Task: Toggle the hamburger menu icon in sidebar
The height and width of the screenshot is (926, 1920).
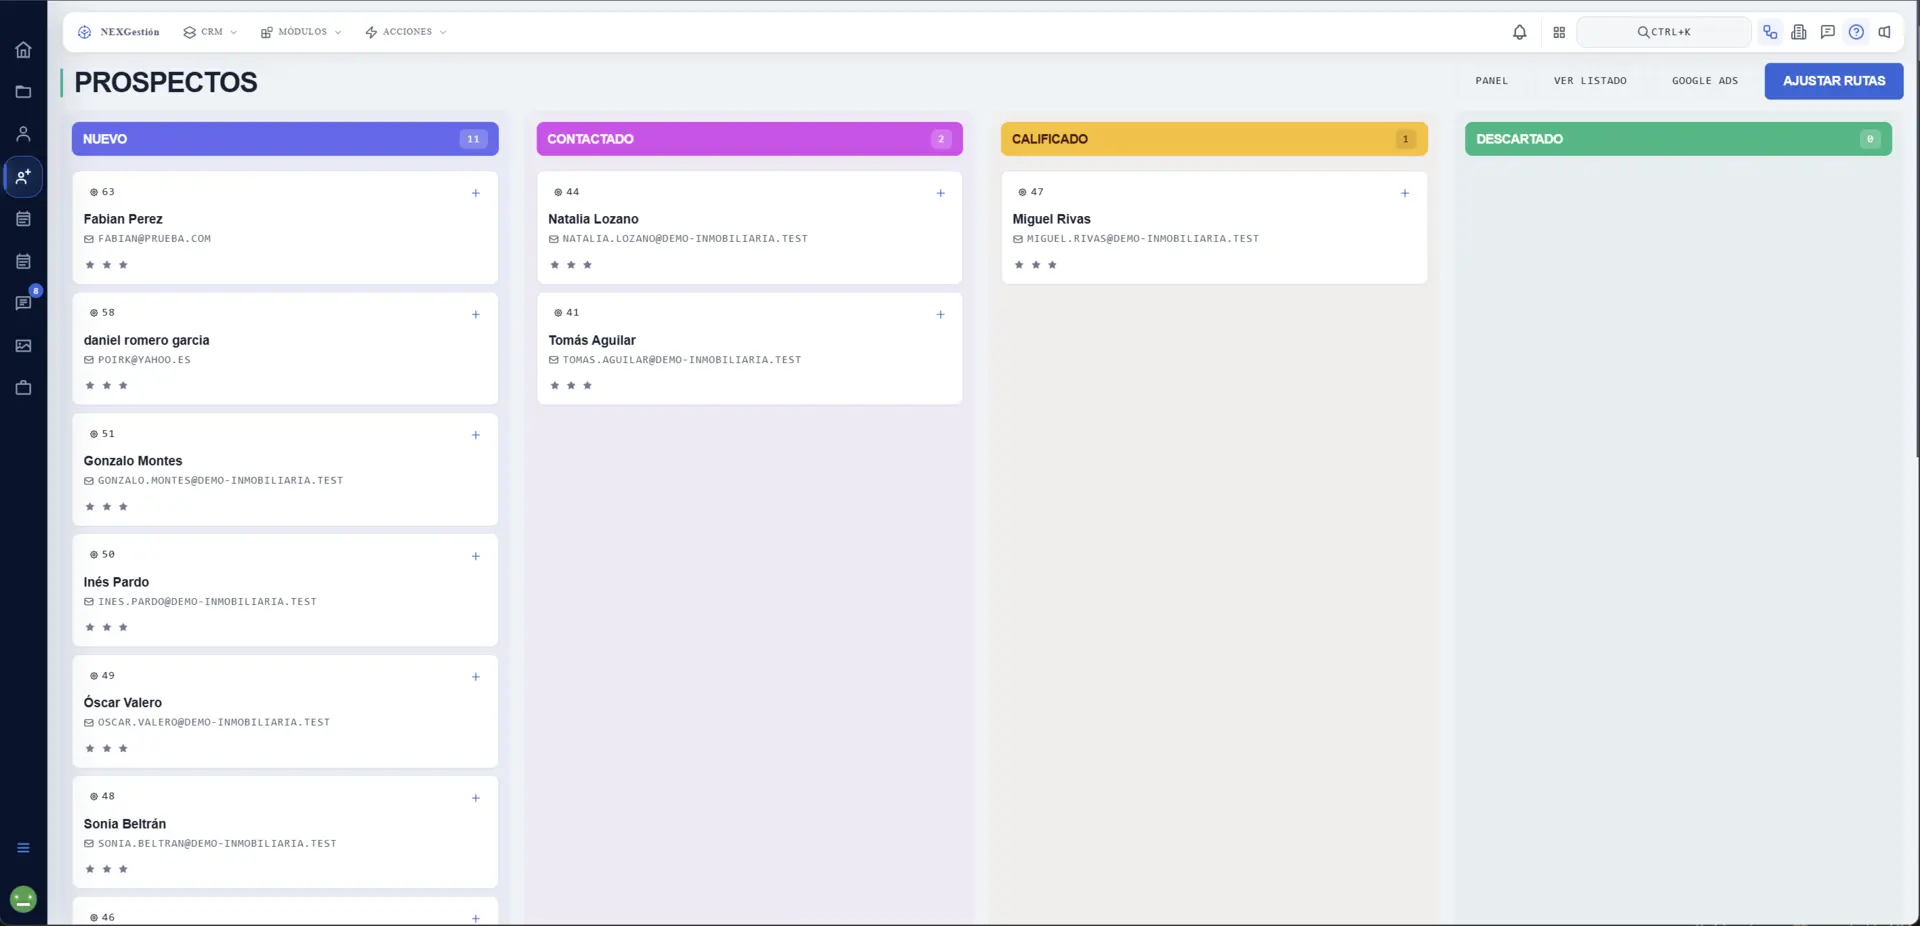Action: point(23,848)
